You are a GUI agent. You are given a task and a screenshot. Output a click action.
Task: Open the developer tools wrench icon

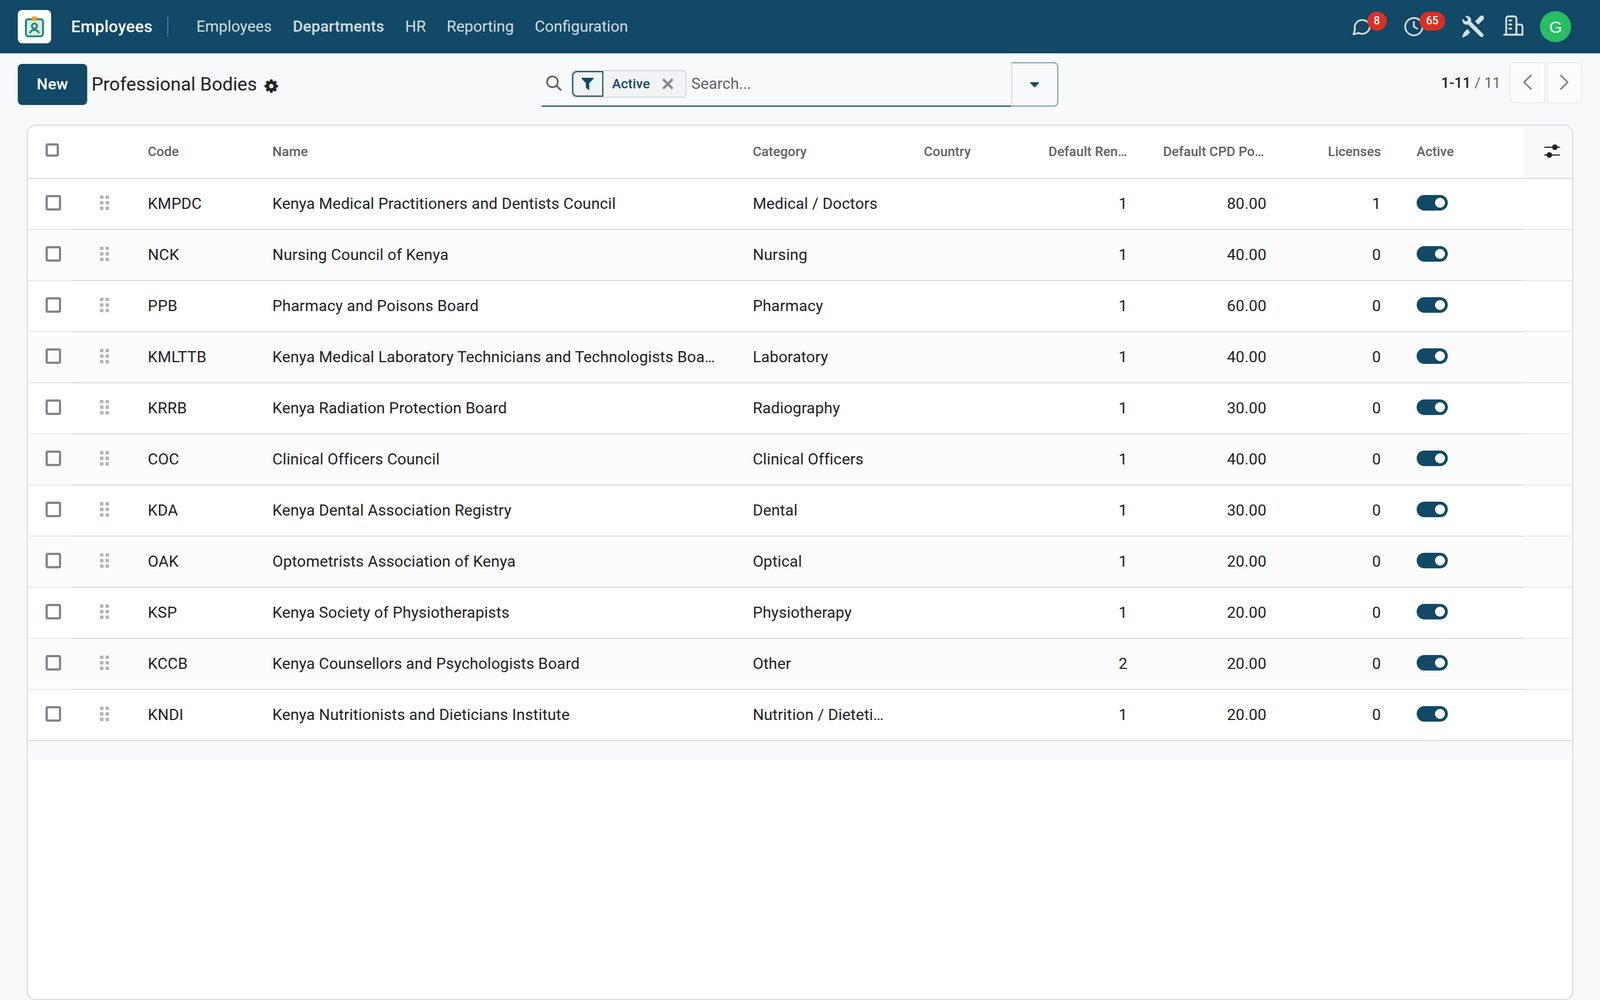click(1472, 27)
